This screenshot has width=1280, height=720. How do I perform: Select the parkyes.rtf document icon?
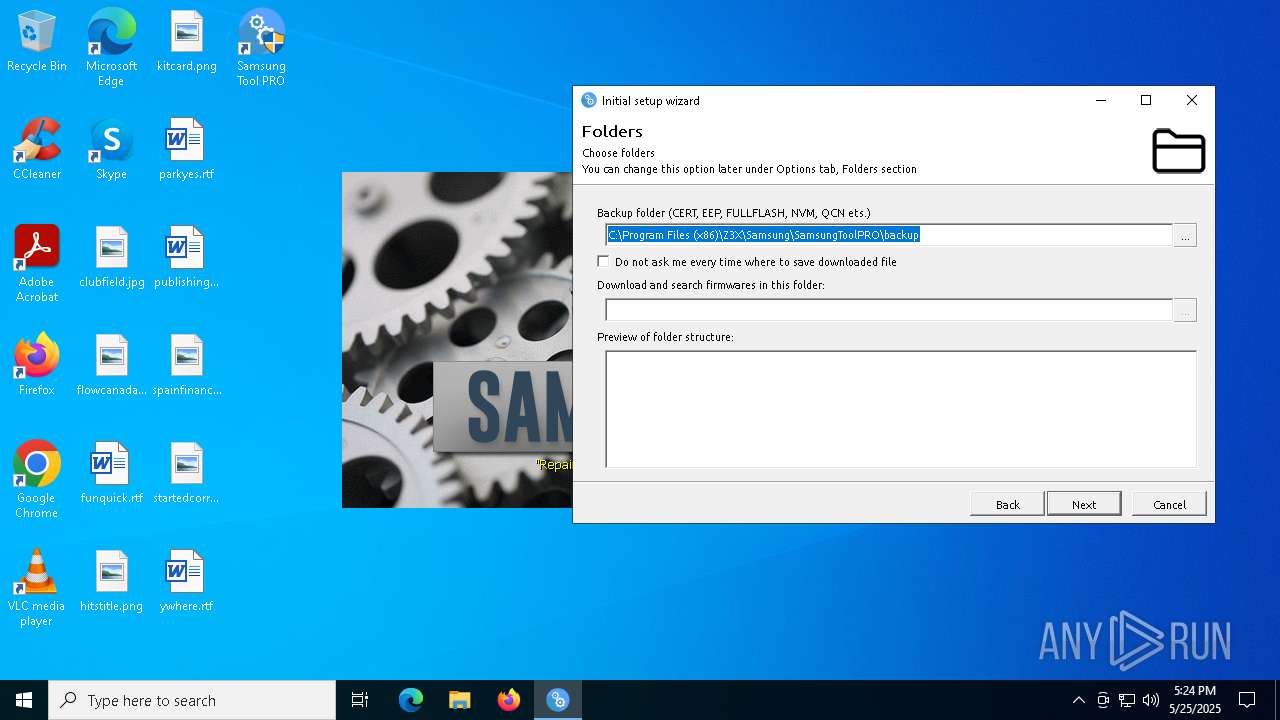(x=186, y=149)
